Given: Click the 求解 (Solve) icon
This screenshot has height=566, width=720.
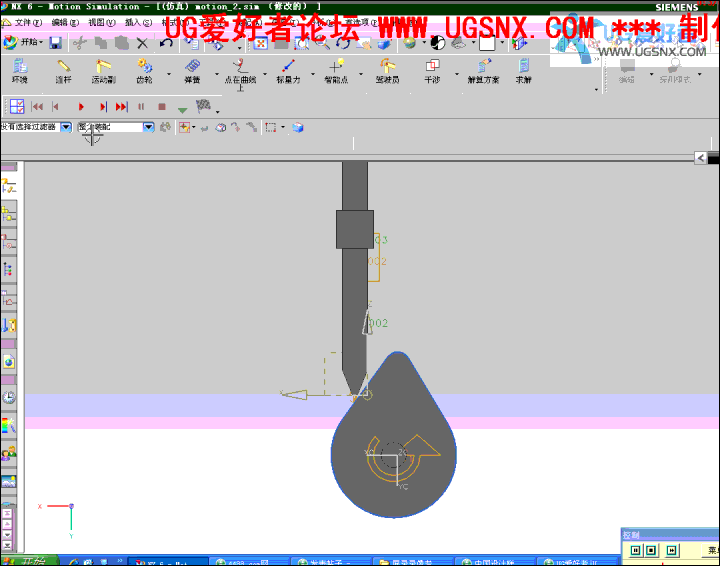Looking at the screenshot, I should (x=523, y=71).
